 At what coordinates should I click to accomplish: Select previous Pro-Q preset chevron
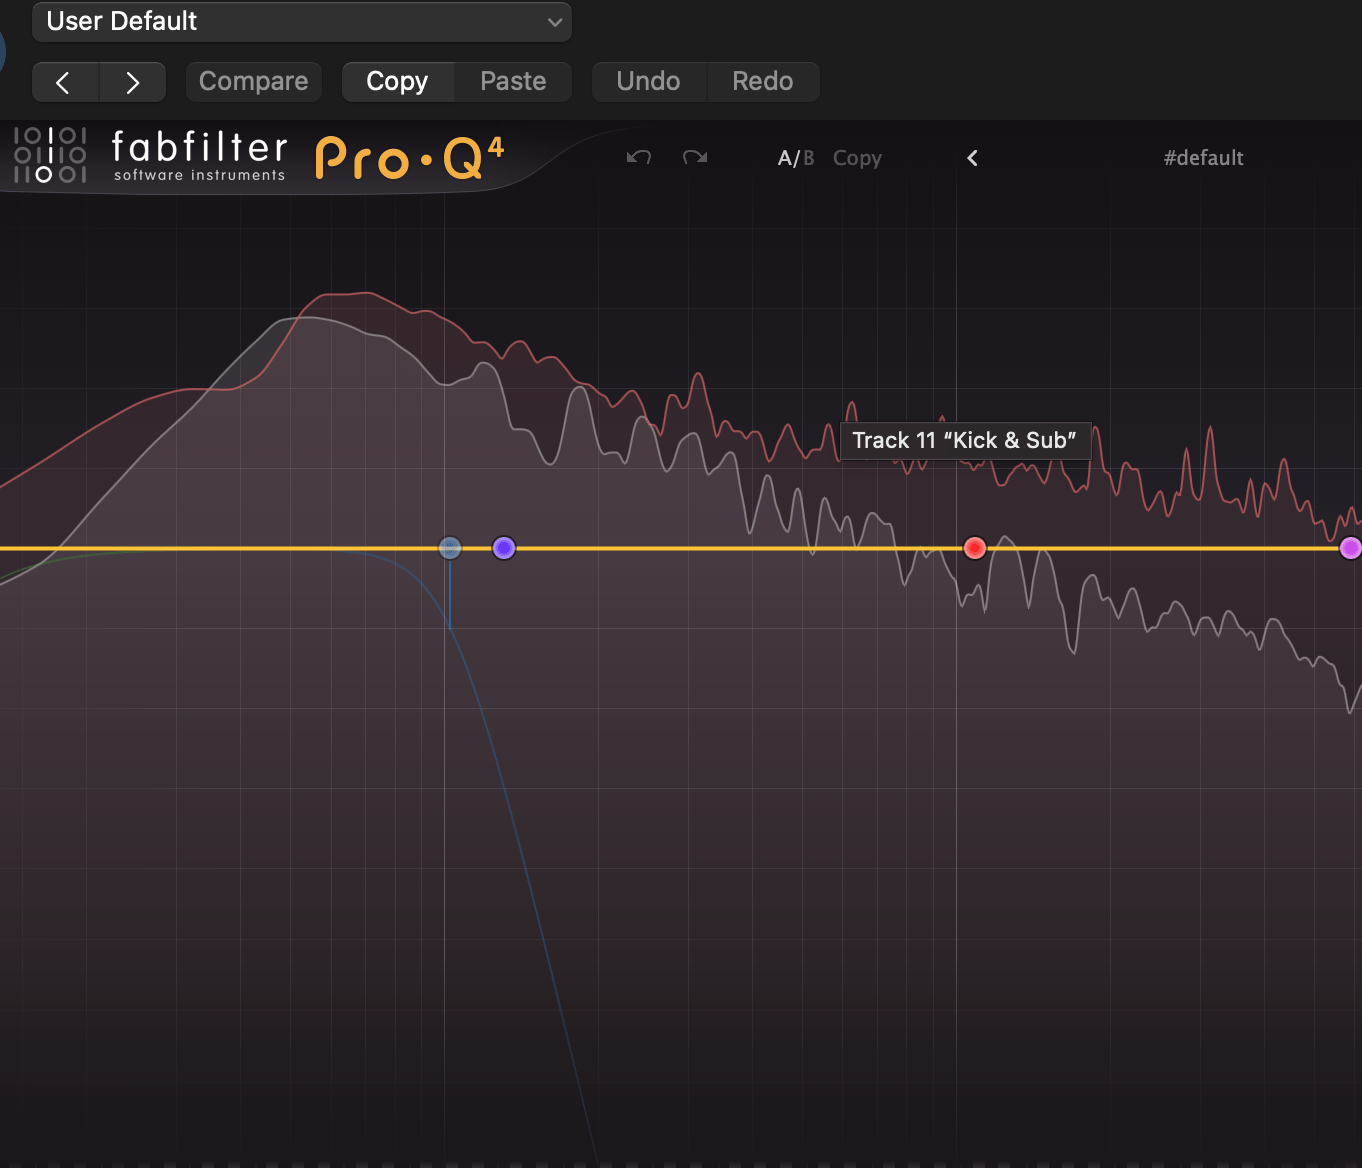tap(972, 158)
